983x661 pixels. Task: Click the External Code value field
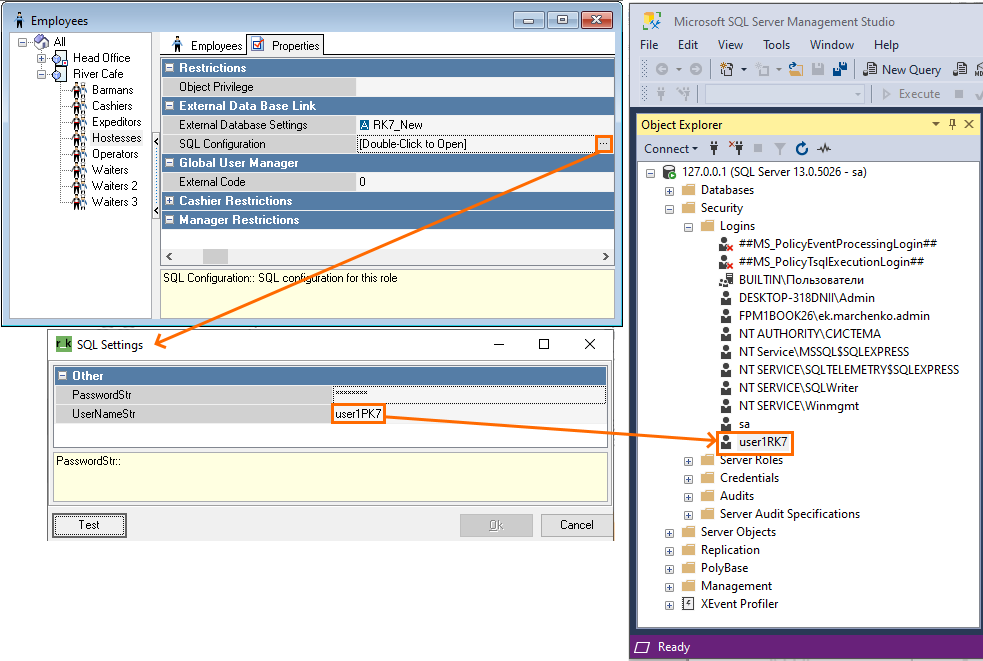485,182
